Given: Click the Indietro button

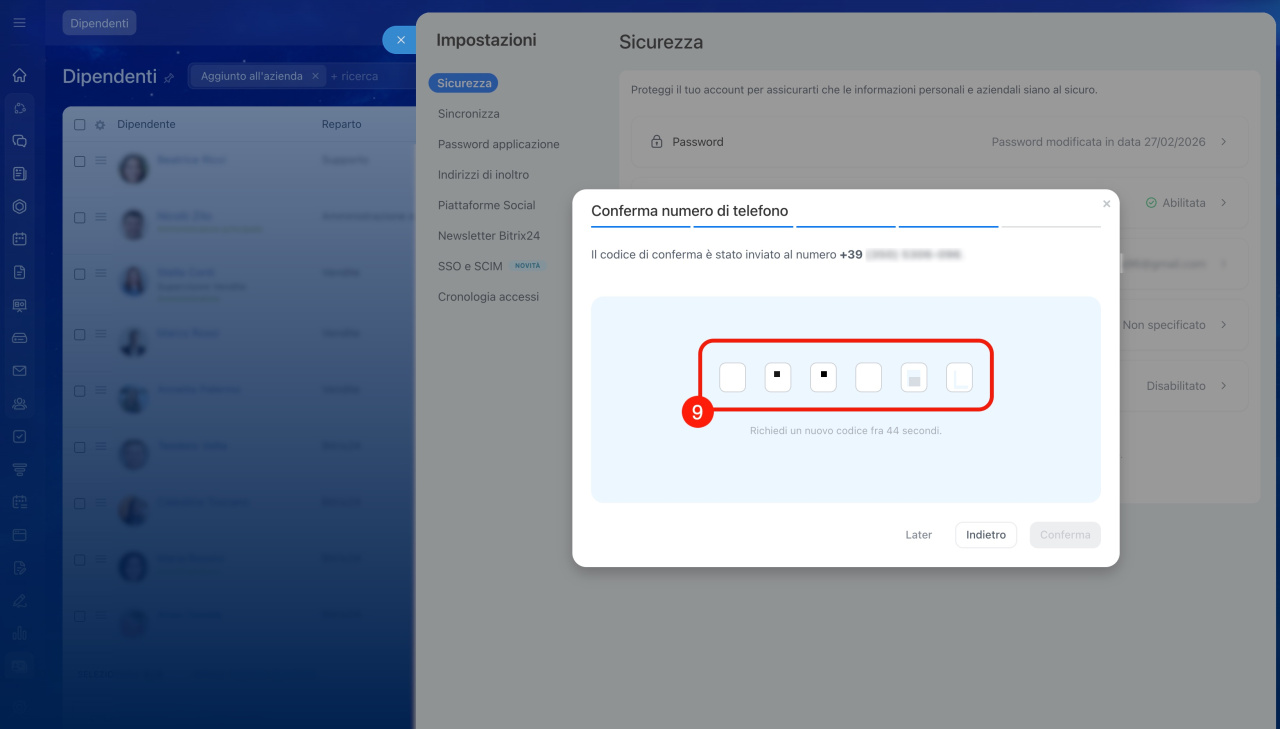Looking at the screenshot, I should click(x=985, y=535).
